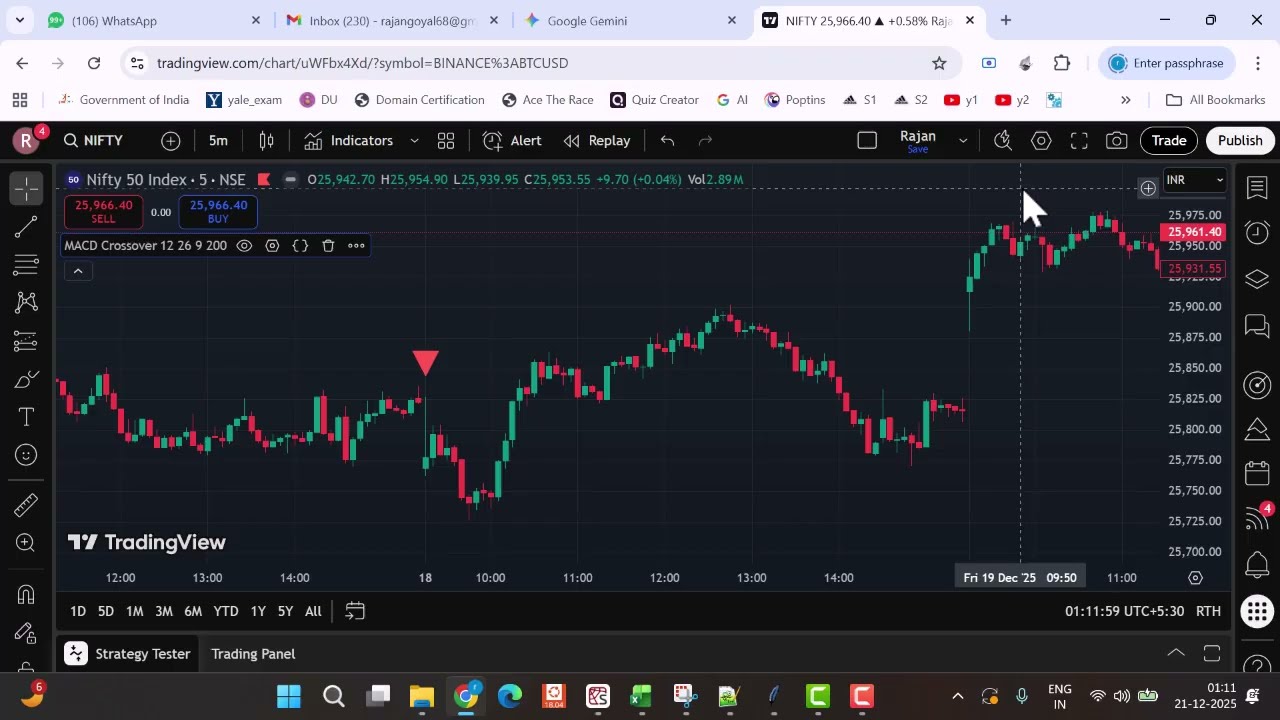Select the 1M date range

pyautogui.click(x=134, y=611)
